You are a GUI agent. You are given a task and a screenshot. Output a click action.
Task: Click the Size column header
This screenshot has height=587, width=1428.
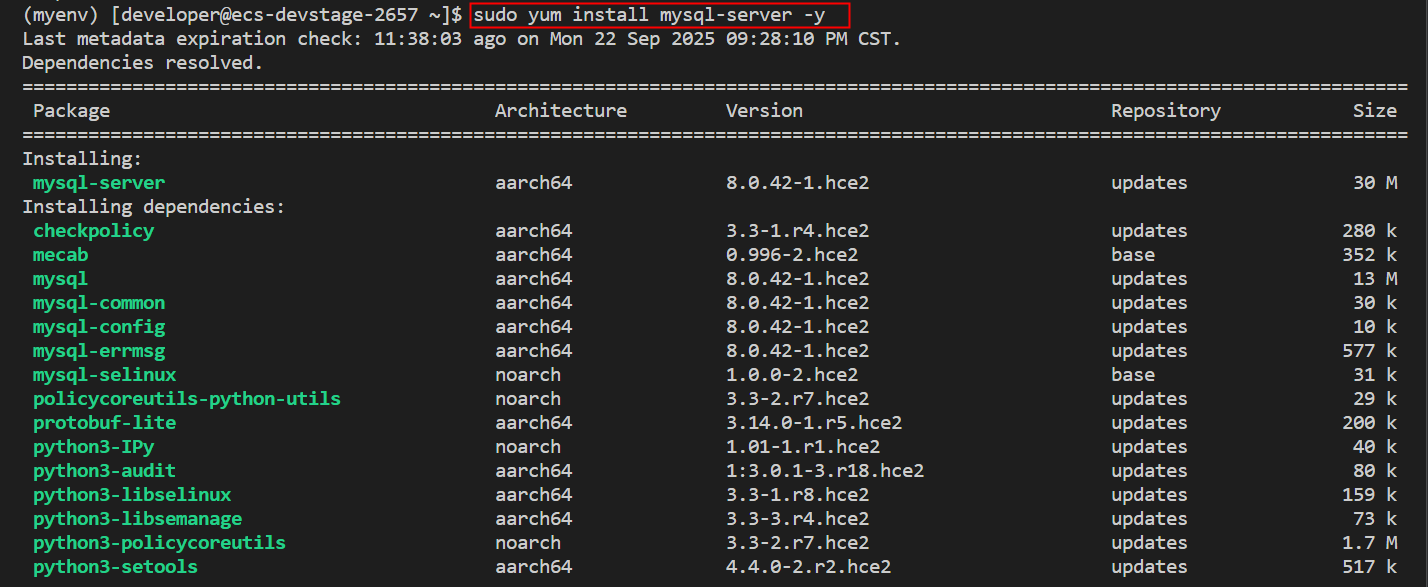click(1374, 111)
